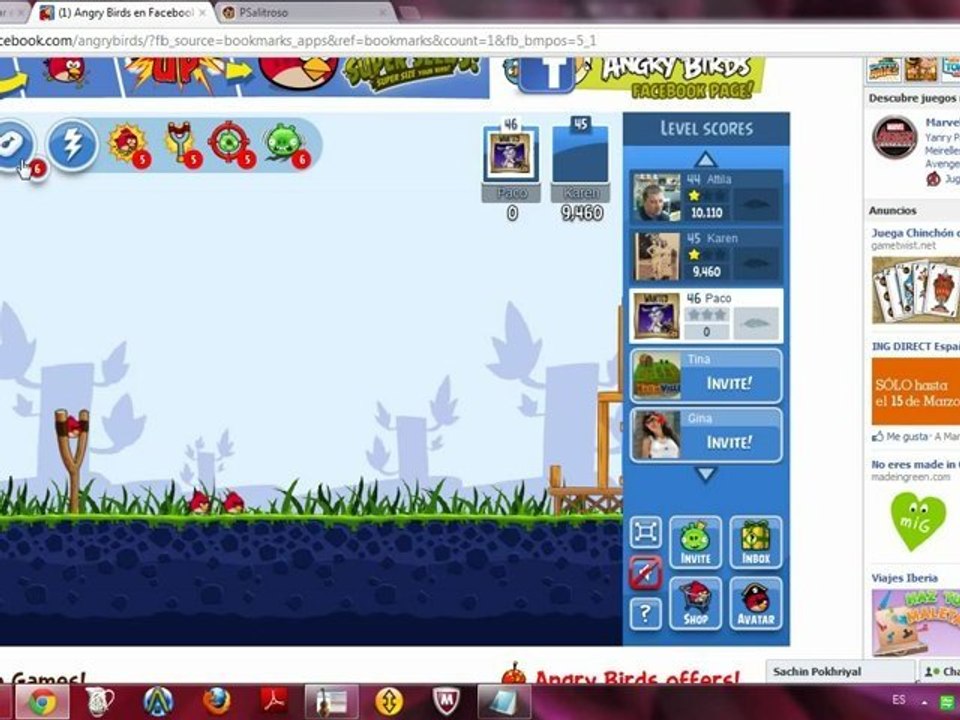Toggle the mute sound button

[x=646, y=573]
